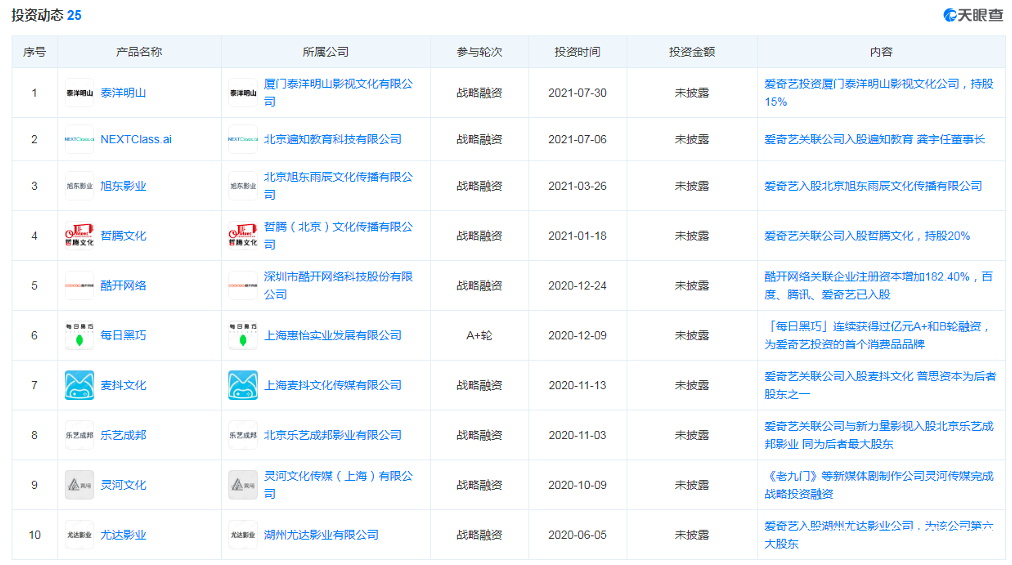Click the 哲腾文化 red product logo

coord(79,236)
